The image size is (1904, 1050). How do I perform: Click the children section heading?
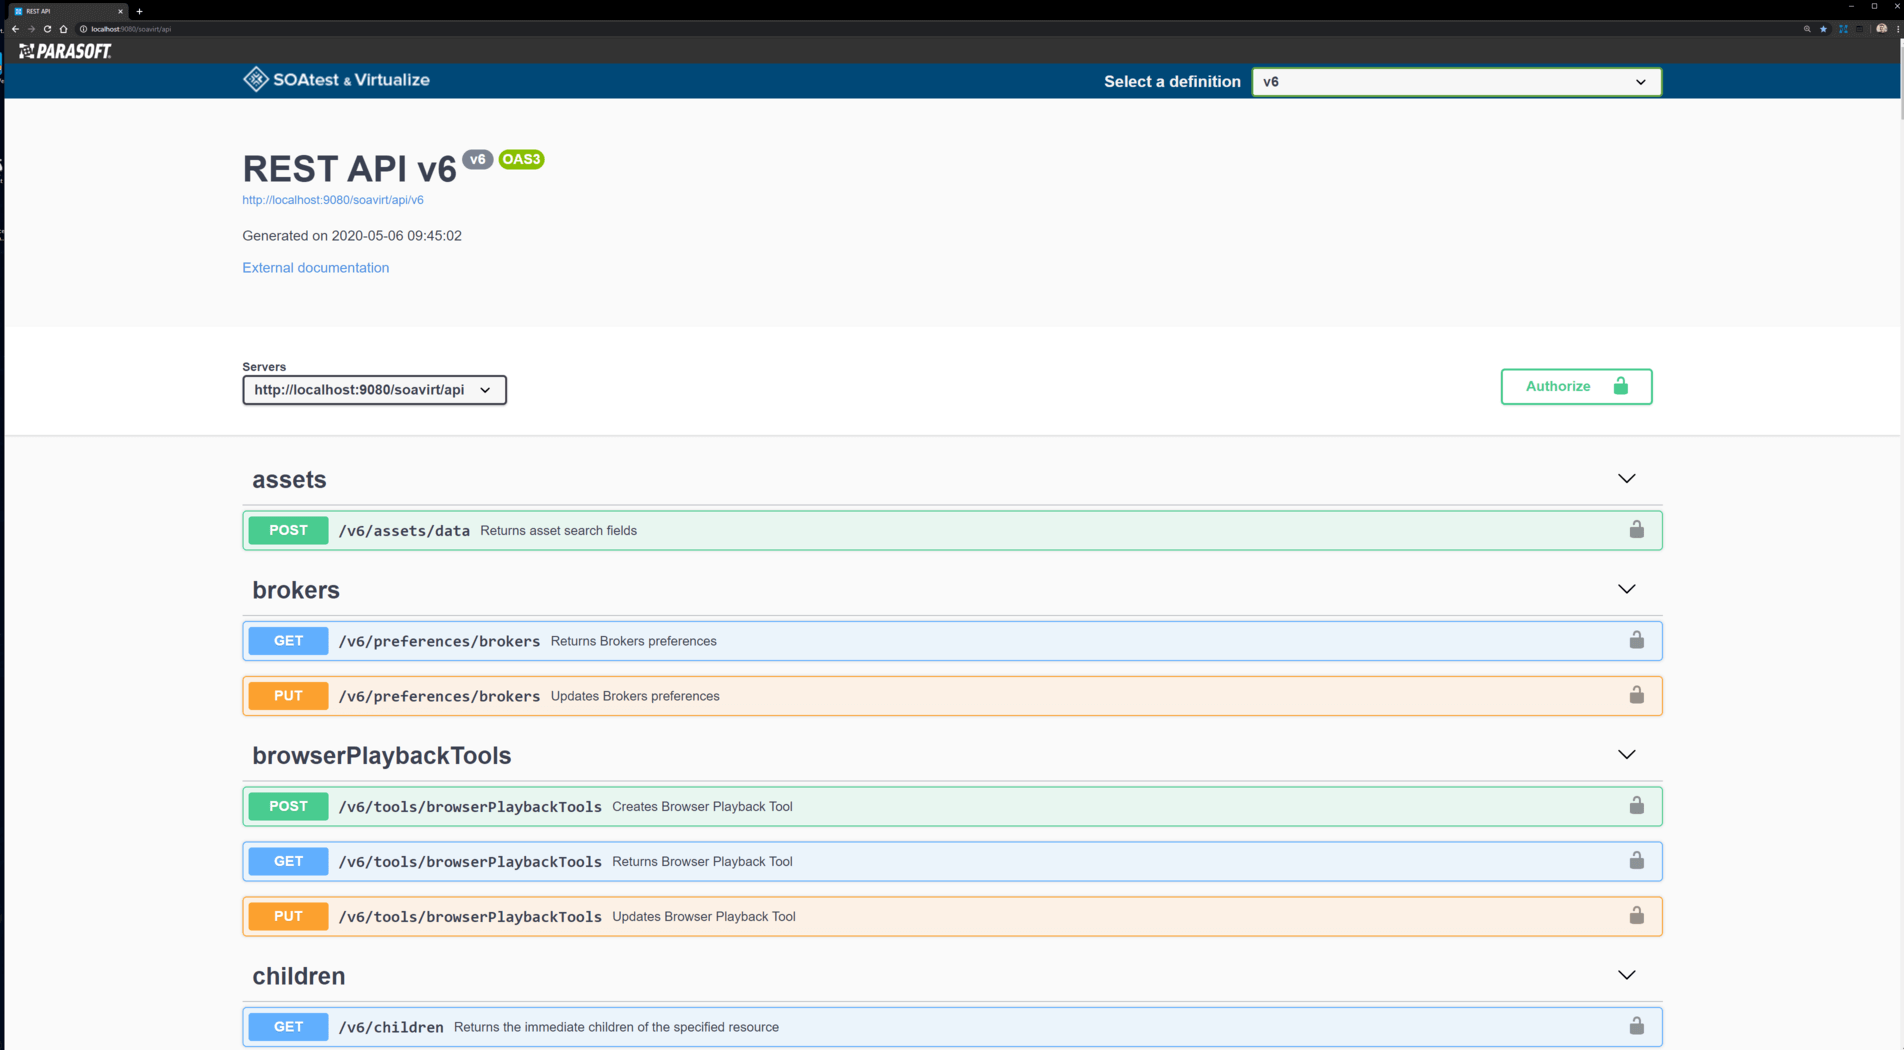[298, 976]
